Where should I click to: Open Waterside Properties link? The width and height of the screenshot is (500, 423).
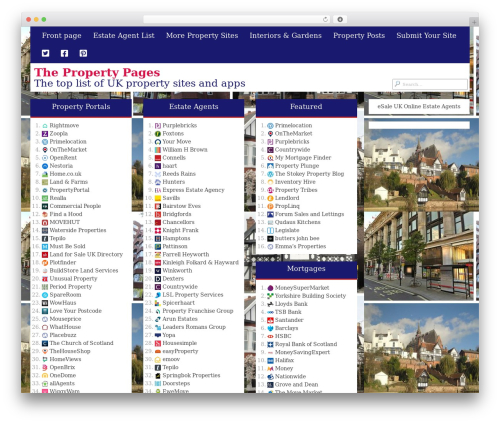78,230
